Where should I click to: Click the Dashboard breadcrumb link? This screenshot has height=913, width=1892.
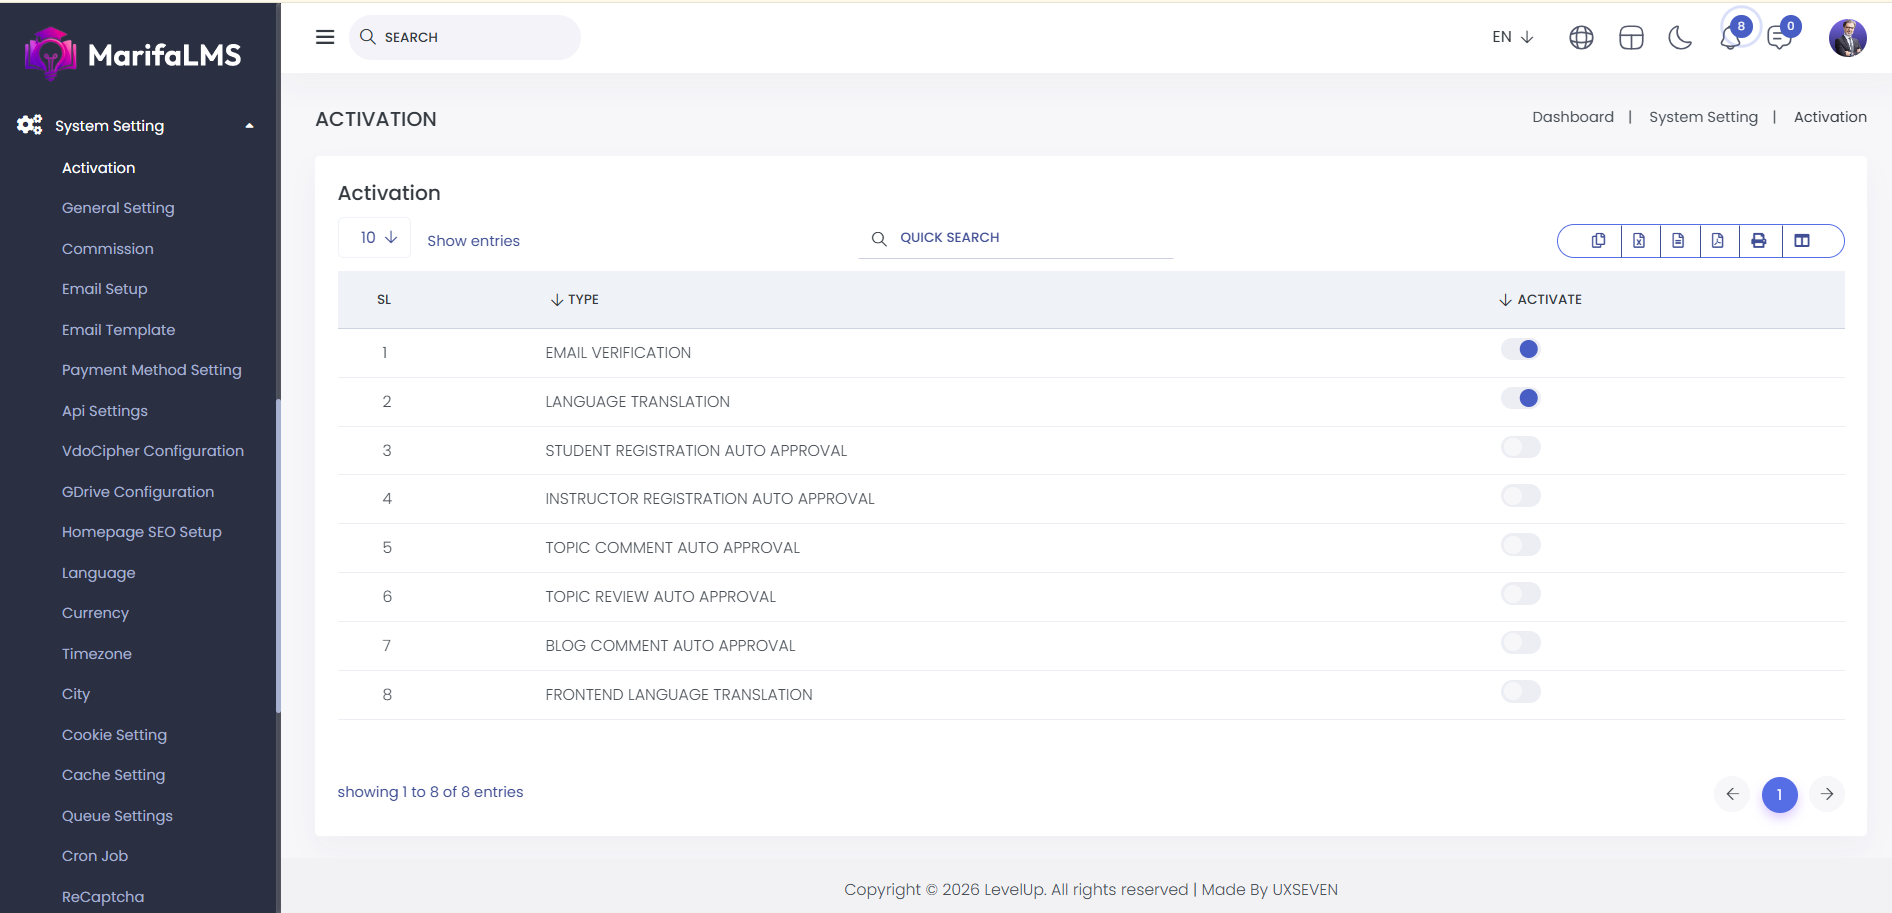click(1572, 117)
